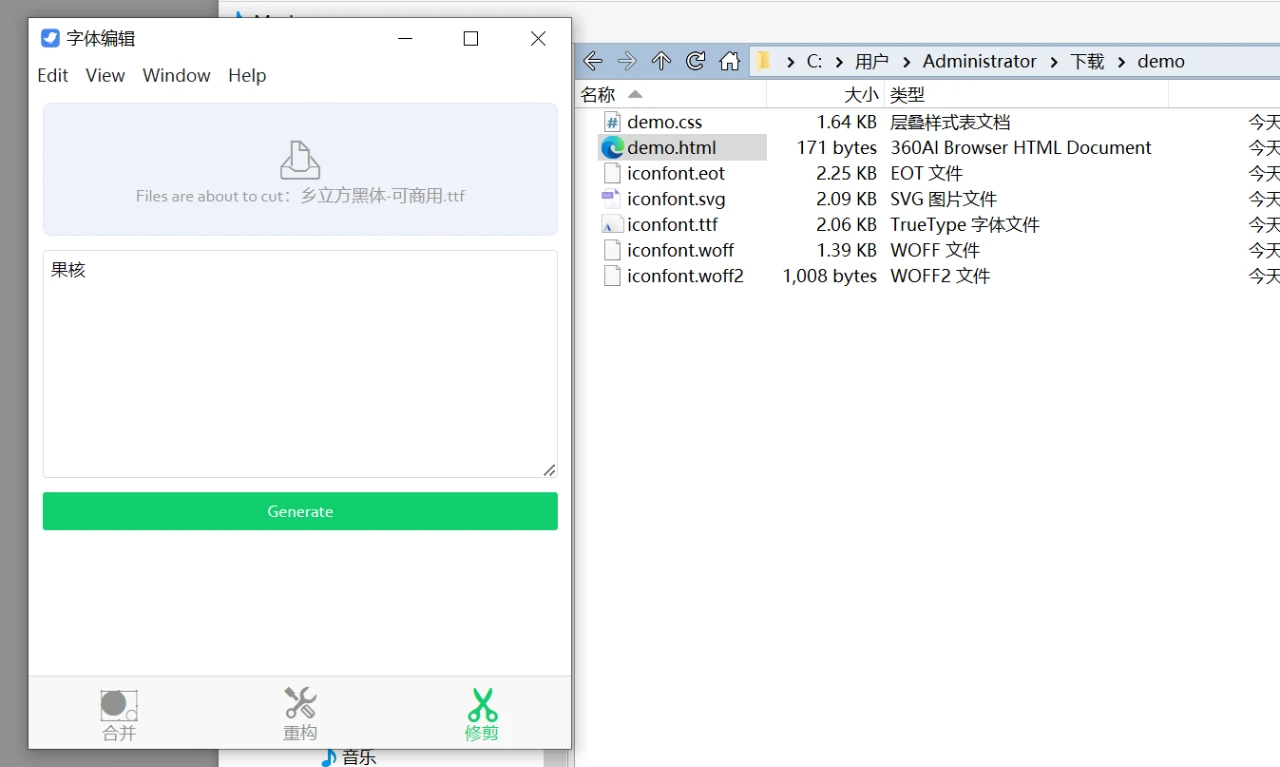The width and height of the screenshot is (1280, 767).
Task: Select Administrator in the breadcrumb path
Action: (x=980, y=61)
